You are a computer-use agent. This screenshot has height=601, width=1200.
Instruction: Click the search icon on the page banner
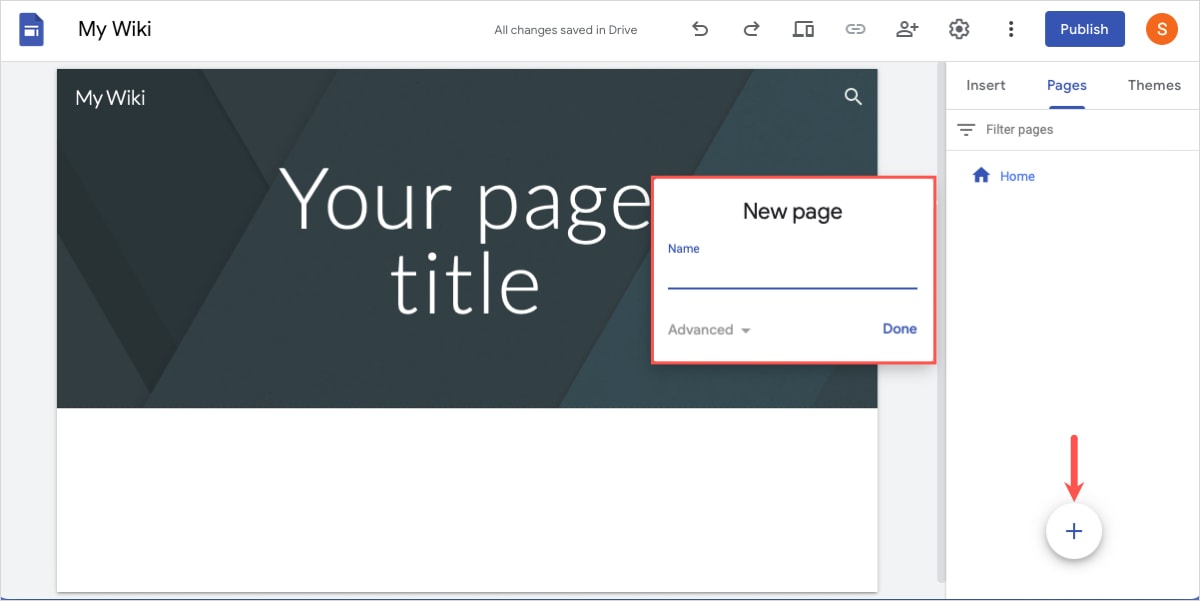853,97
